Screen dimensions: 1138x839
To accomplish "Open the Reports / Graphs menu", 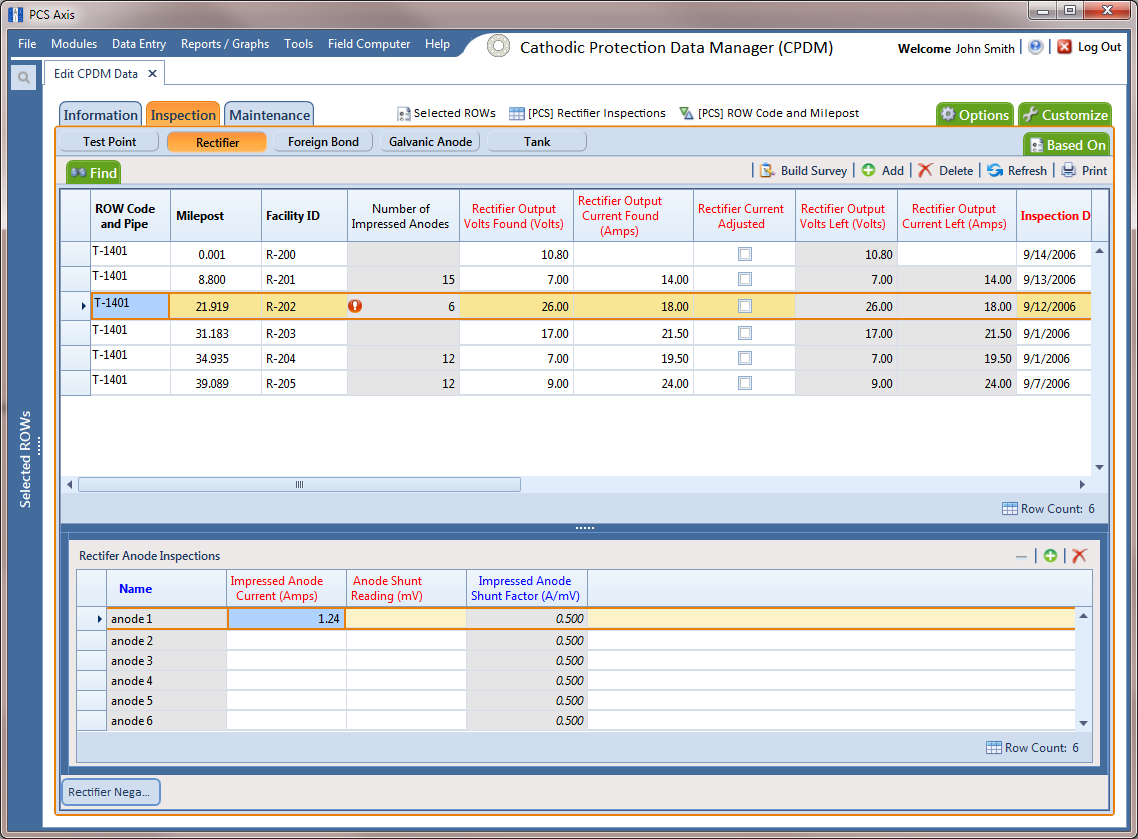I will click(x=225, y=44).
